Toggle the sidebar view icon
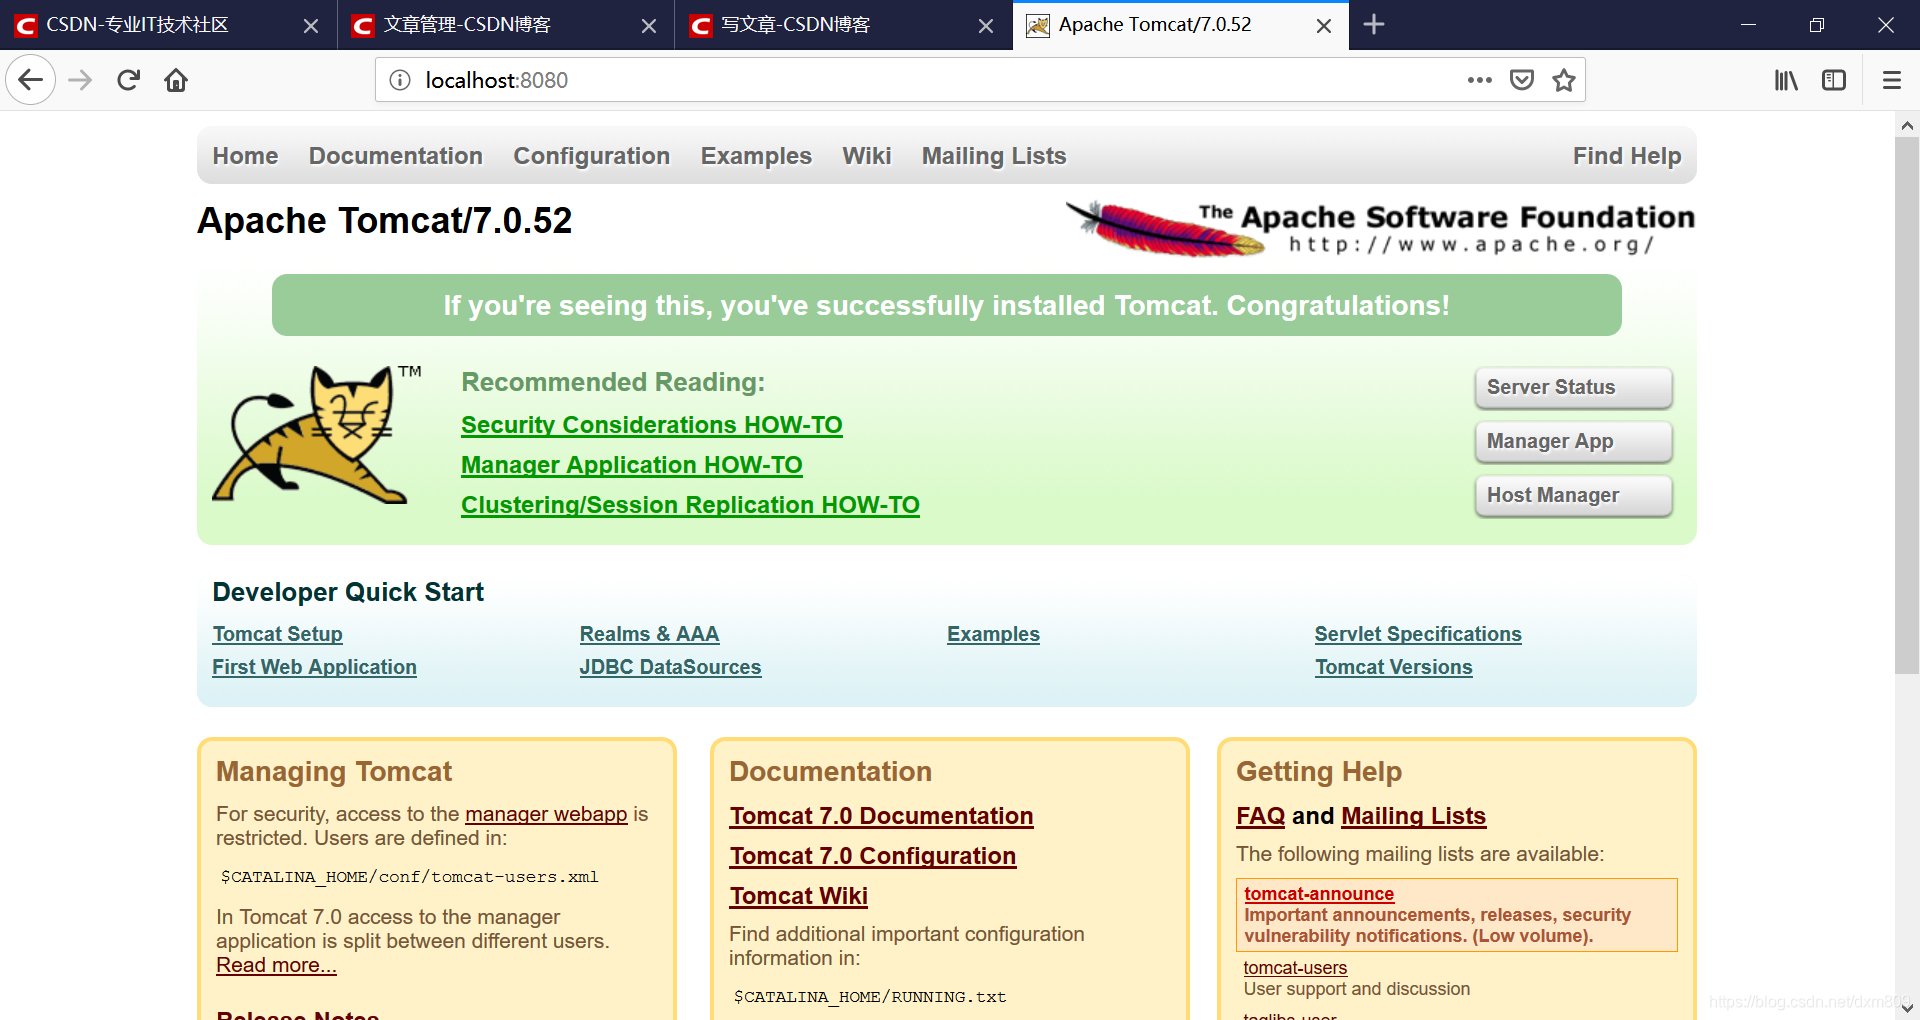This screenshot has width=1920, height=1020. click(x=1834, y=80)
